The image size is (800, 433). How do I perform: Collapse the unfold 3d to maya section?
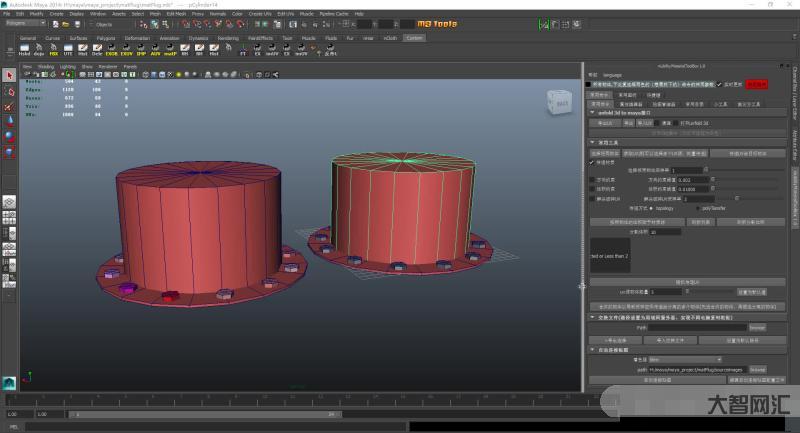(592, 113)
